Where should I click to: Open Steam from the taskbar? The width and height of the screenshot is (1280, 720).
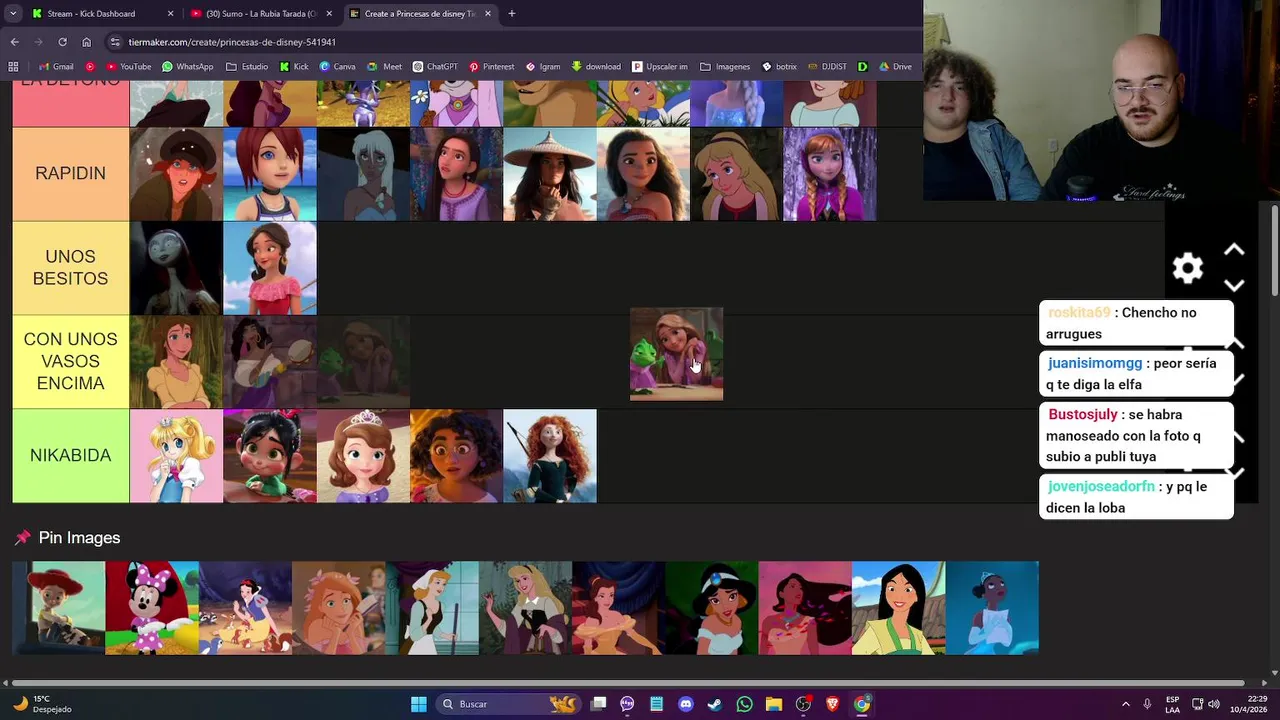click(714, 704)
